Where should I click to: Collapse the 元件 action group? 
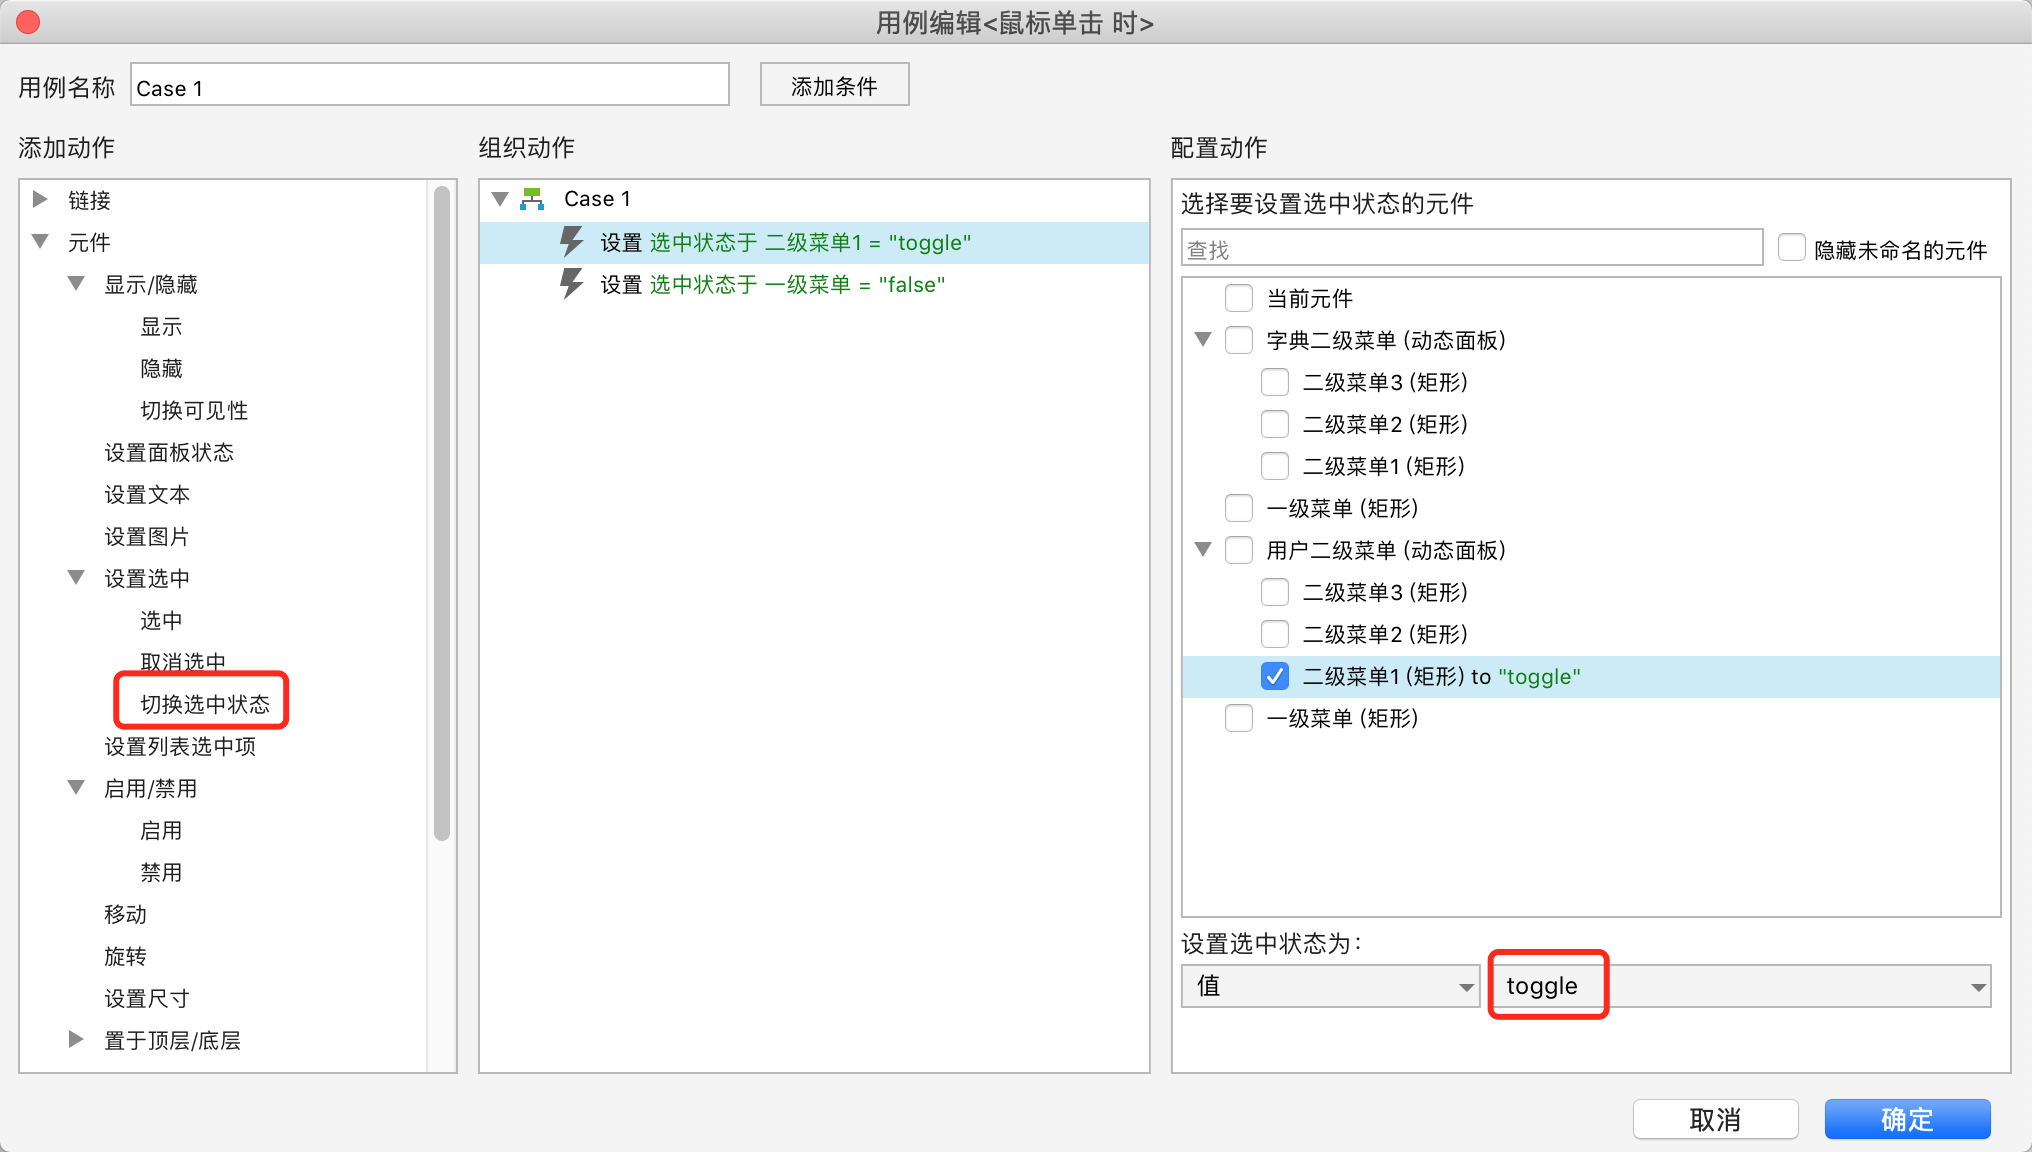[x=41, y=241]
